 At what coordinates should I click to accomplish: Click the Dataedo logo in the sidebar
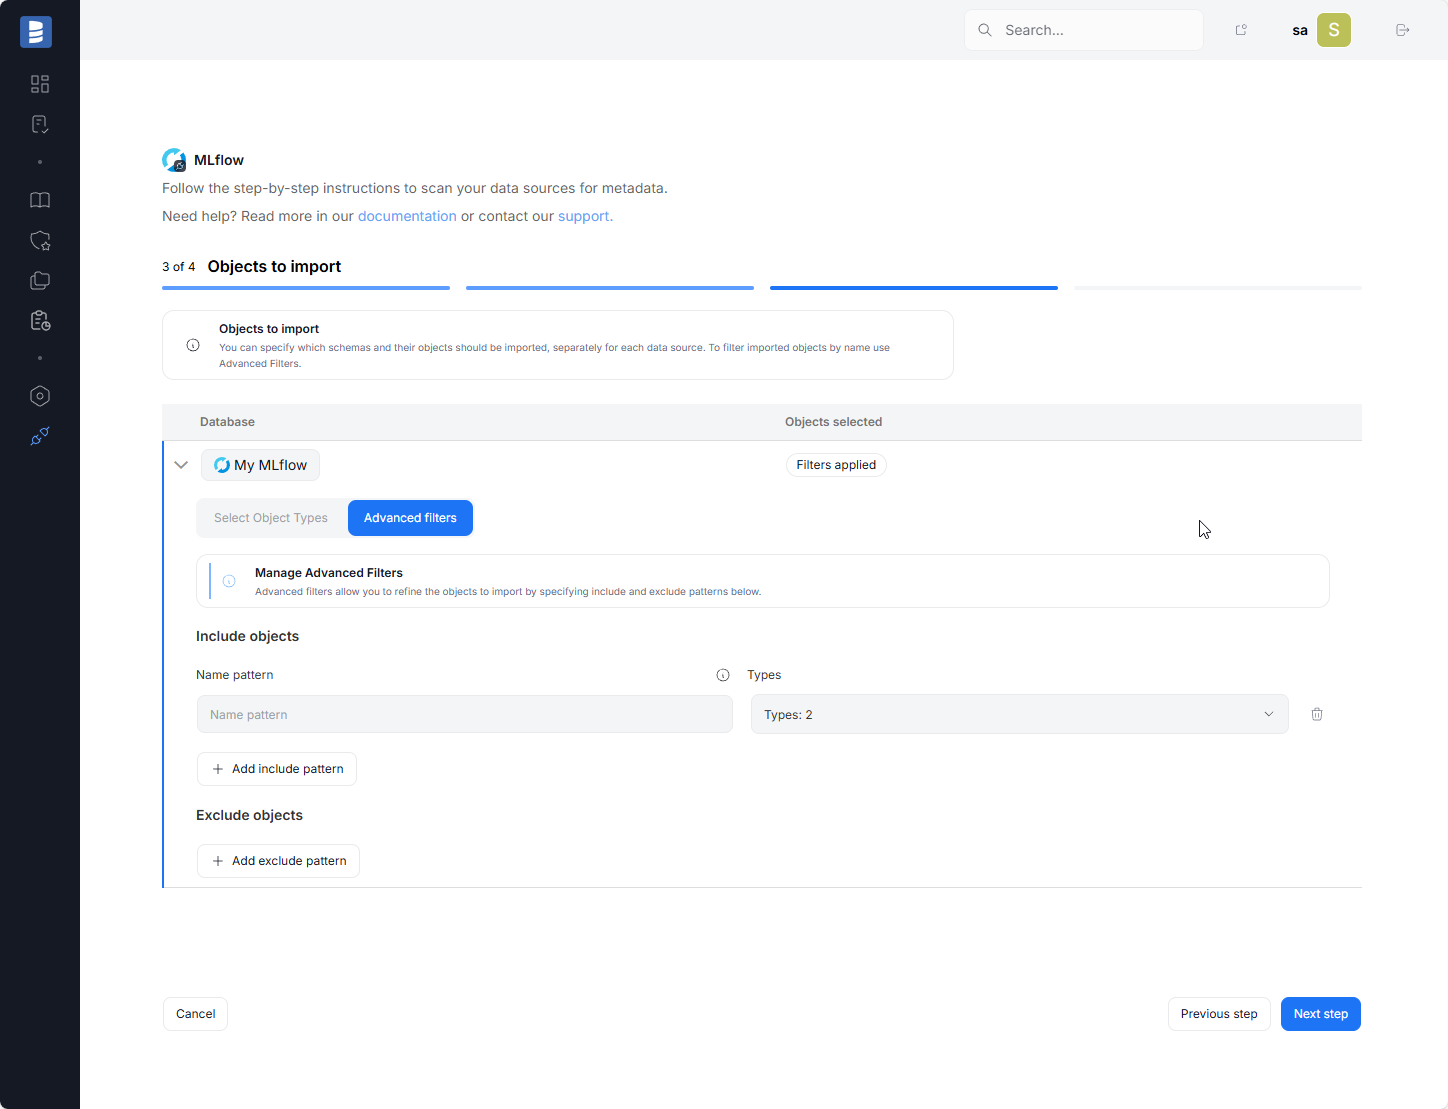point(36,32)
